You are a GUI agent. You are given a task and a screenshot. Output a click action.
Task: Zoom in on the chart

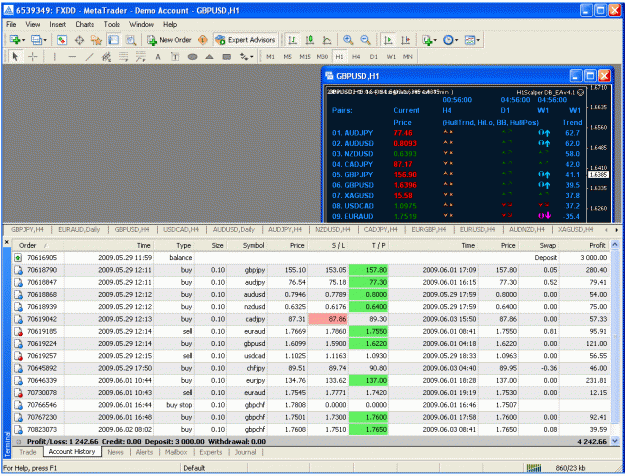pos(348,40)
